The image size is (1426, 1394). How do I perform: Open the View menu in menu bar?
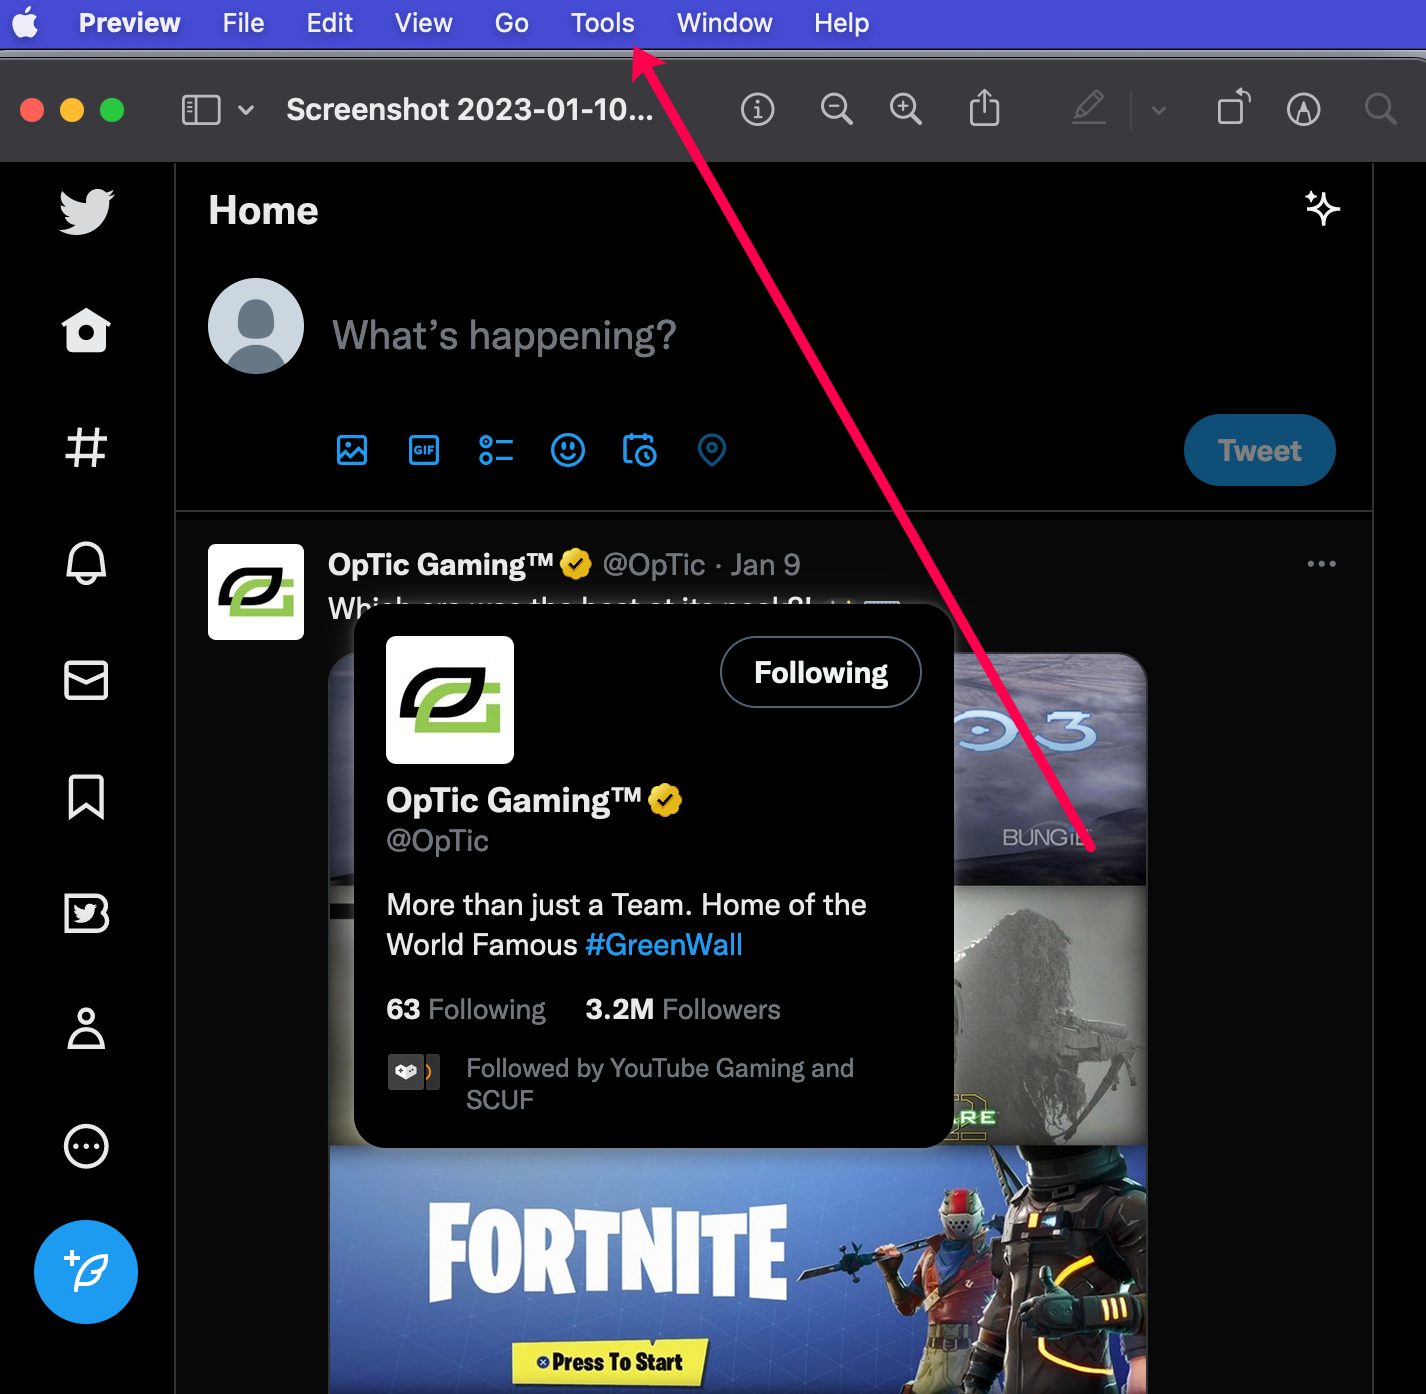pos(423,23)
